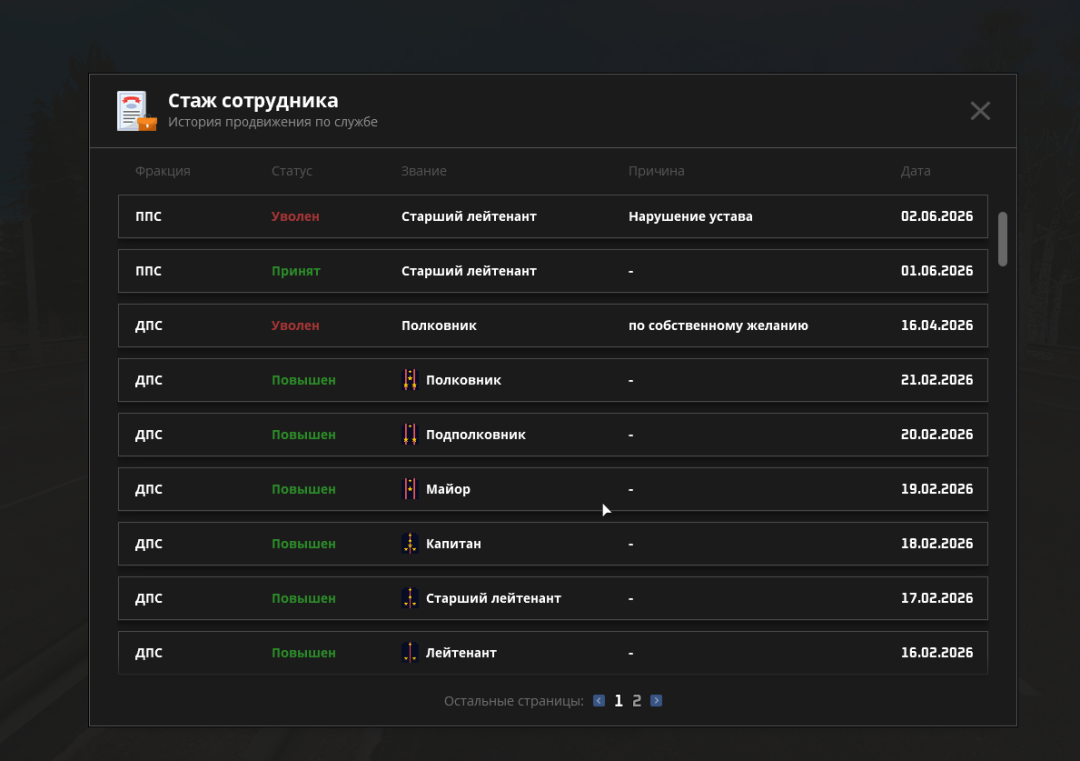Click the Звание column header

[424, 171]
